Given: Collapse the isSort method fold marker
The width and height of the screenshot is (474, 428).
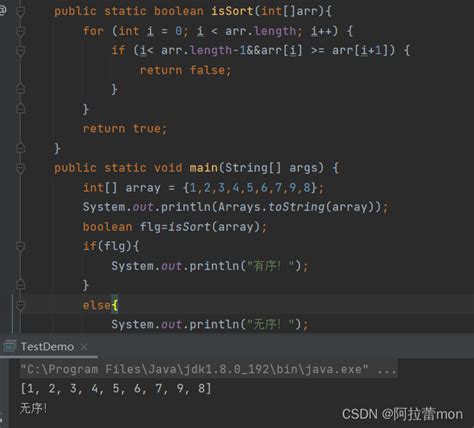Looking at the screenshot, I should pos(20,12).
